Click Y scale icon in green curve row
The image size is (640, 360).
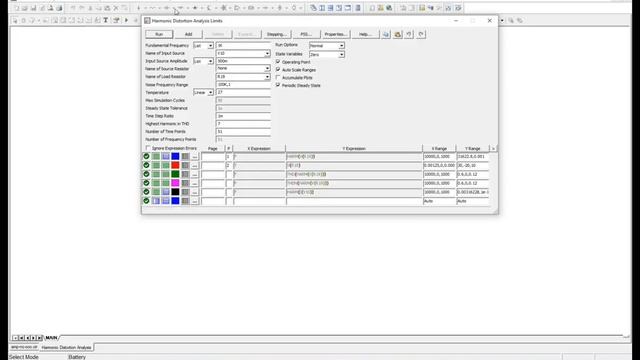click(x=166, y=174)
